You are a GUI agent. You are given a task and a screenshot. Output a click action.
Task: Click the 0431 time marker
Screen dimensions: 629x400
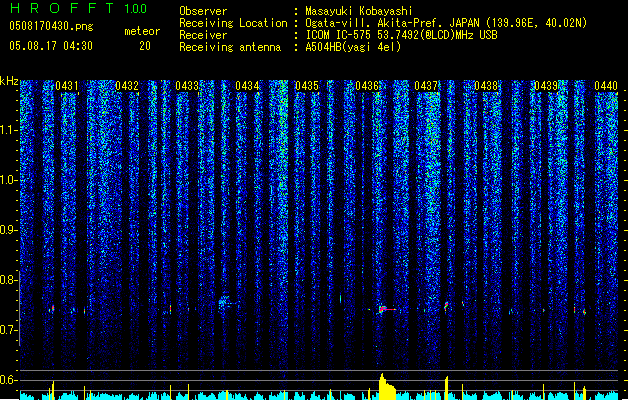tap(67, 86)
